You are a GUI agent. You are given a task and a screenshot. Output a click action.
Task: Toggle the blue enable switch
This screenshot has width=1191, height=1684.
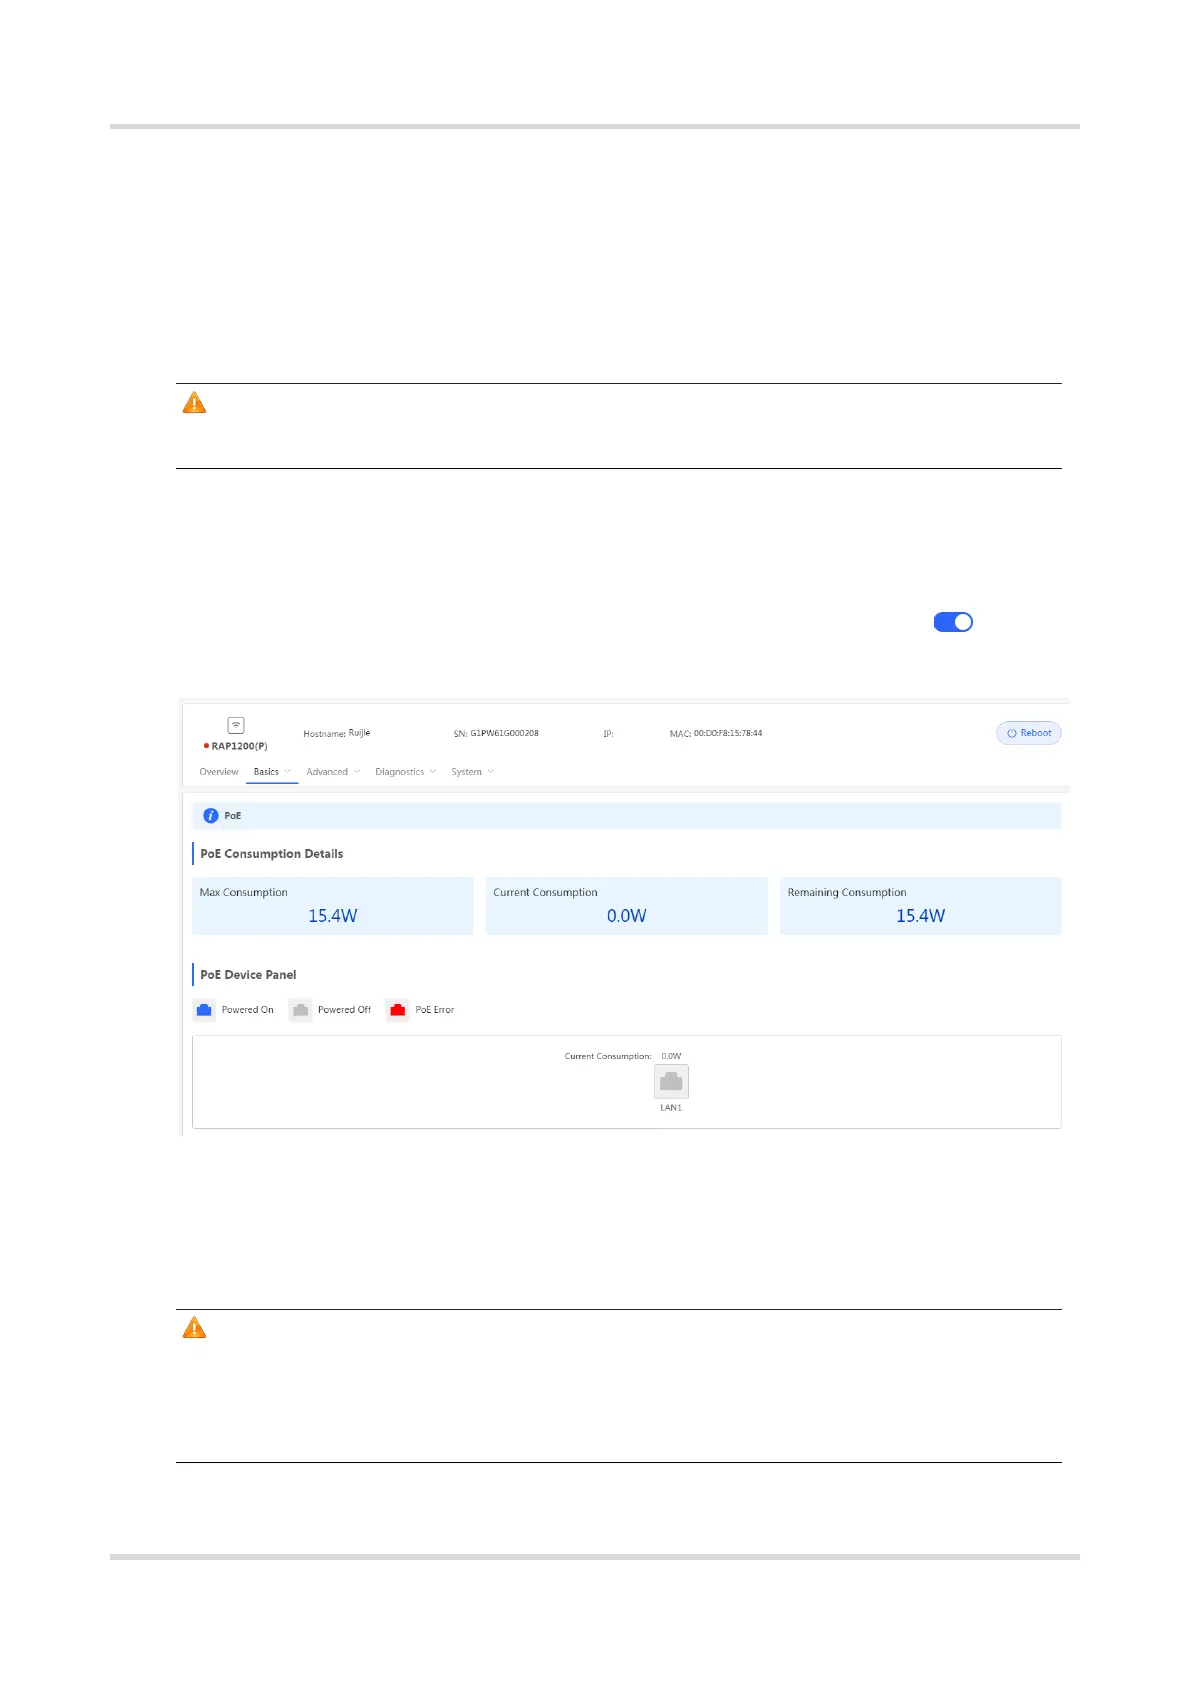pos(953,622)
